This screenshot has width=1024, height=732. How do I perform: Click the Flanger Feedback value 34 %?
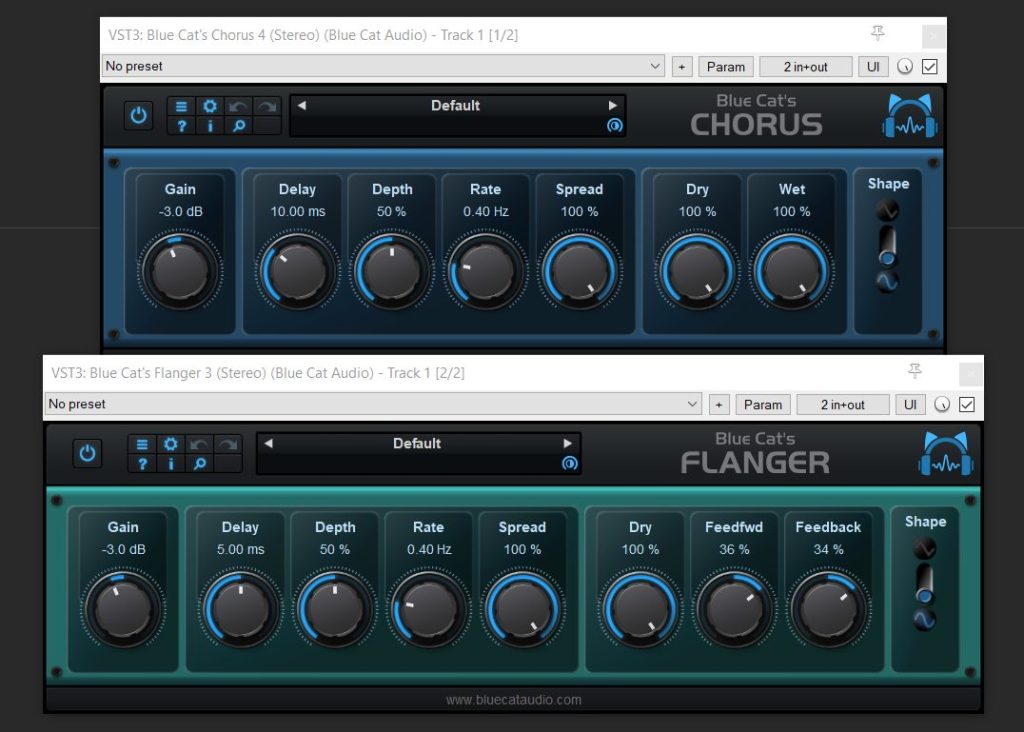coord(828,550)
